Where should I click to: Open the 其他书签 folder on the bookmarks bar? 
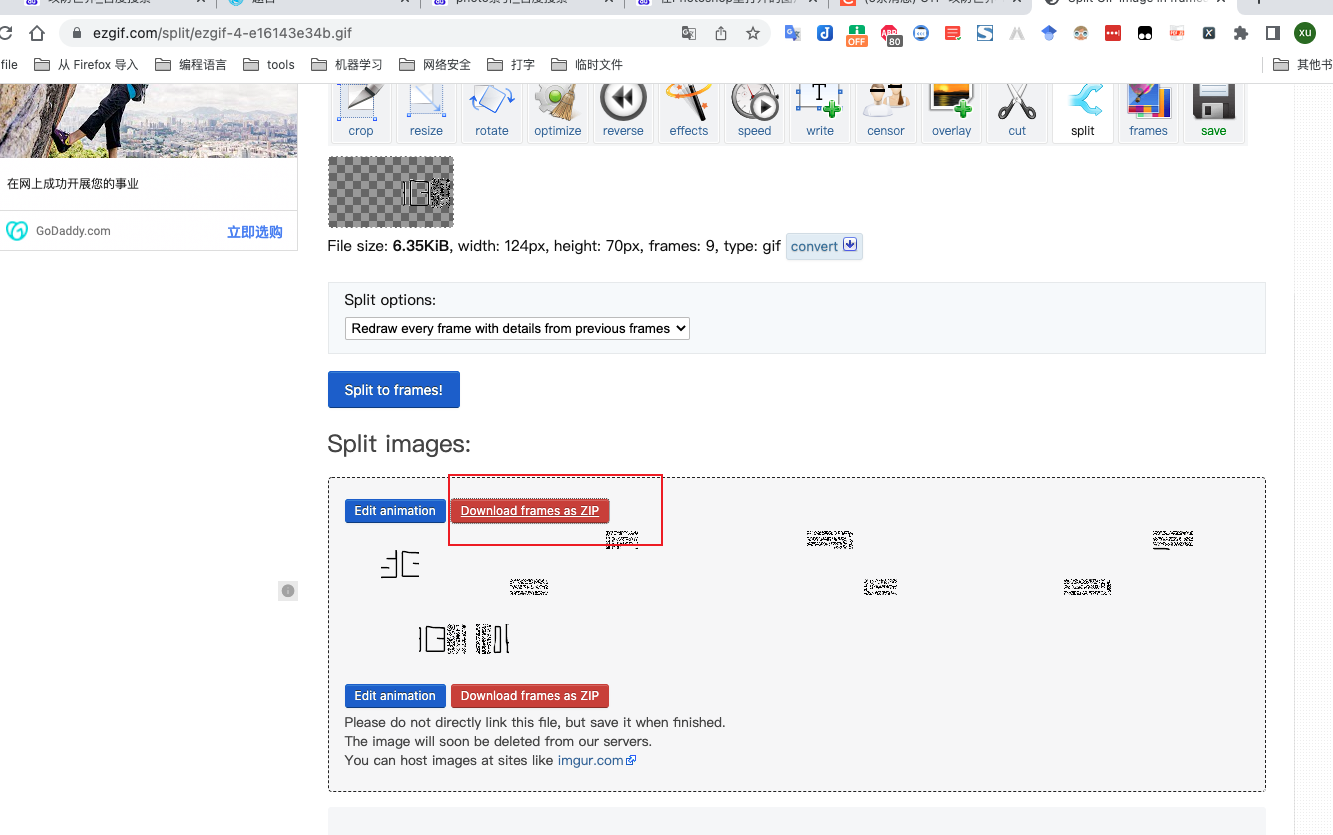point(1303,64)
